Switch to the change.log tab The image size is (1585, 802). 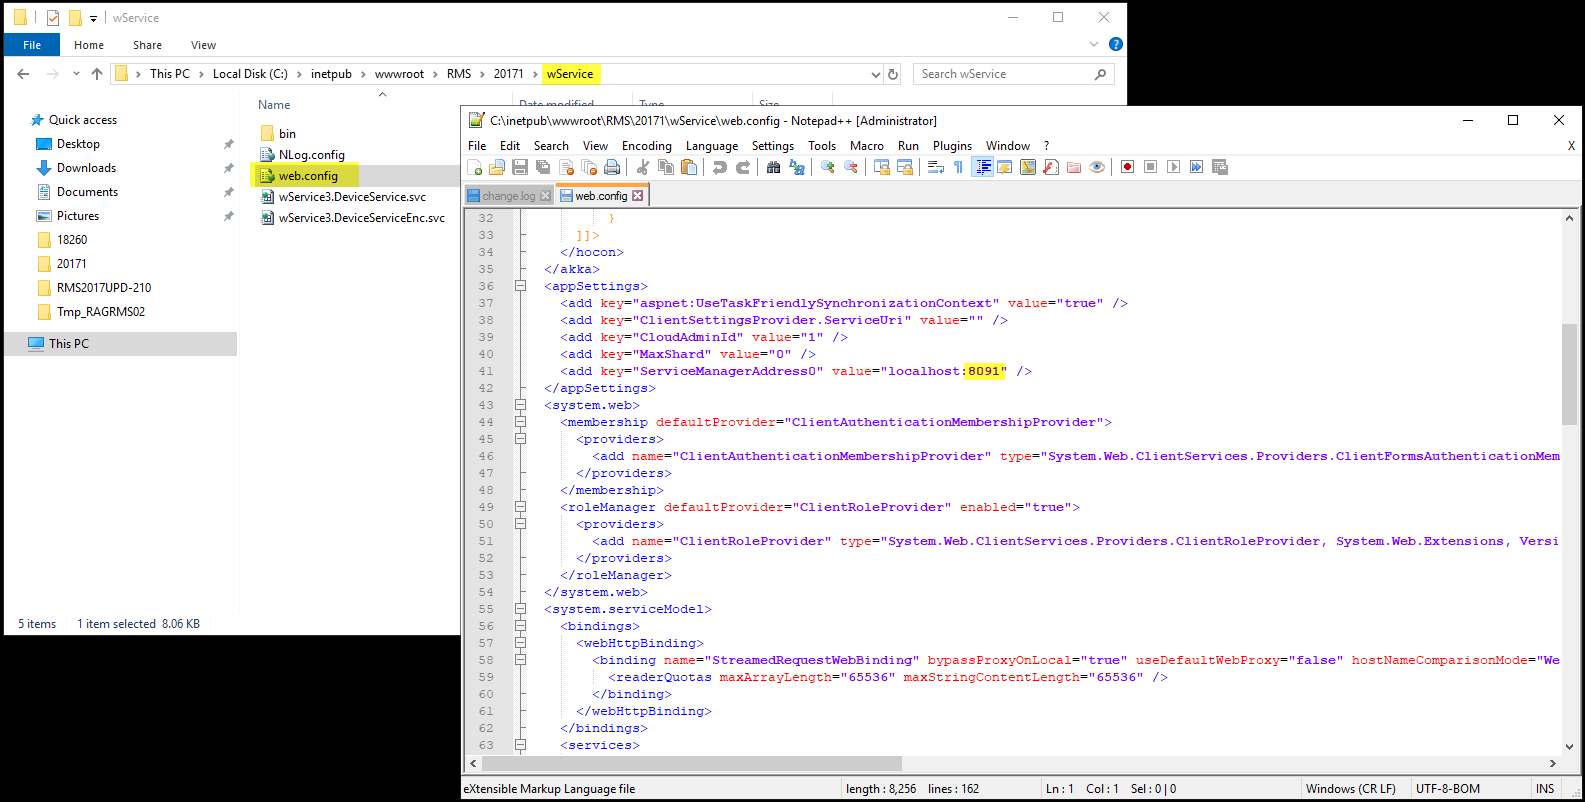click(x=509, y=196)
